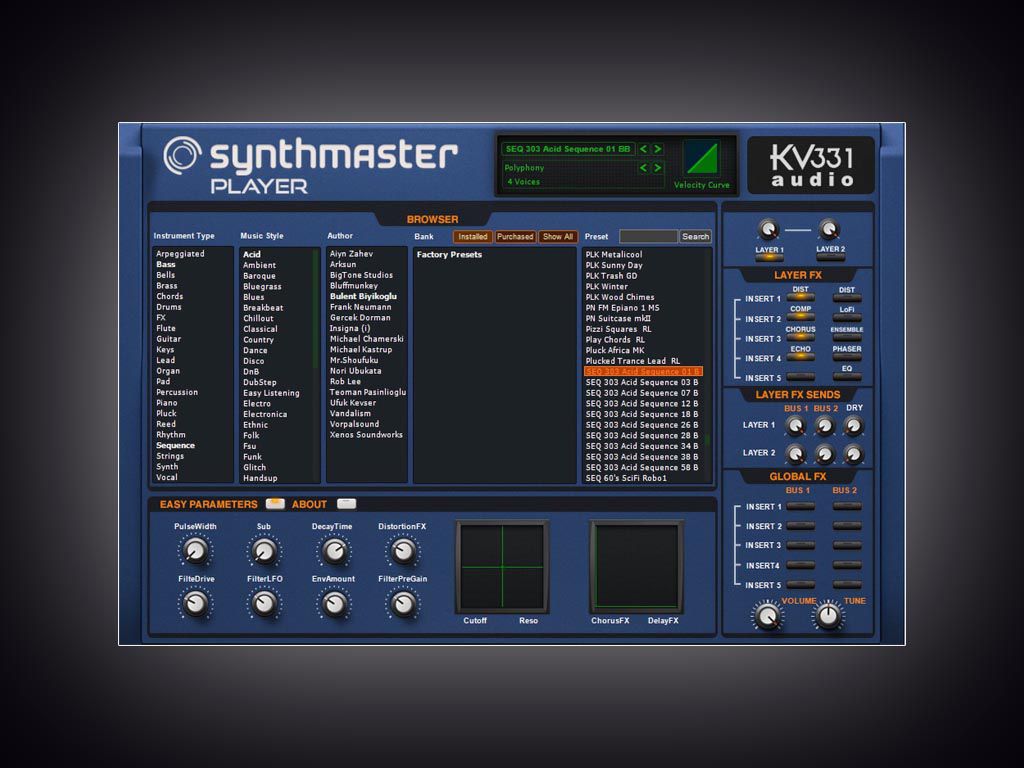Select the Factory Presets bank

pyautogui.click(x=449, y=254)
